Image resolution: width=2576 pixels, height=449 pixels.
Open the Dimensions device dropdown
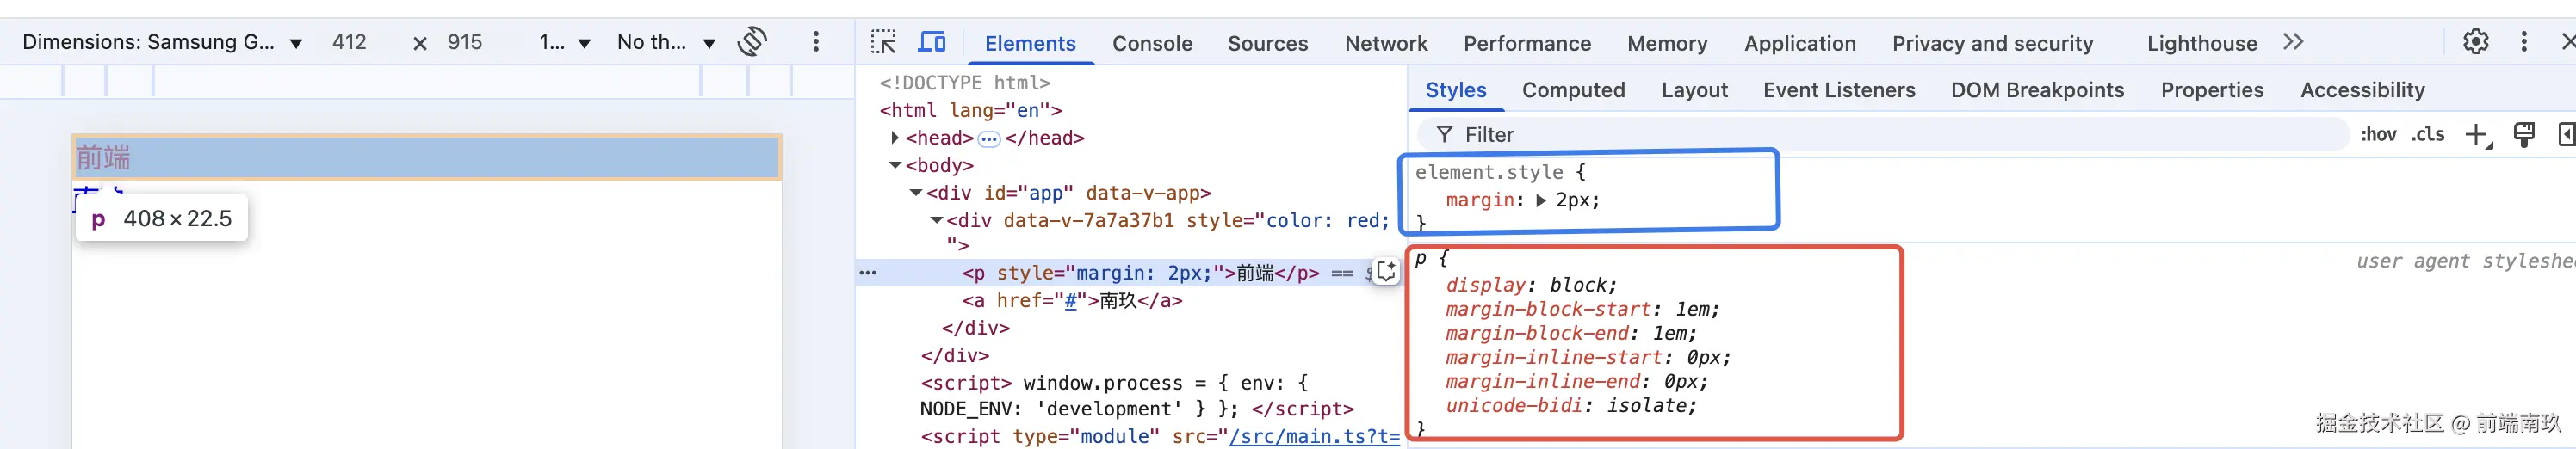(163, 42)
